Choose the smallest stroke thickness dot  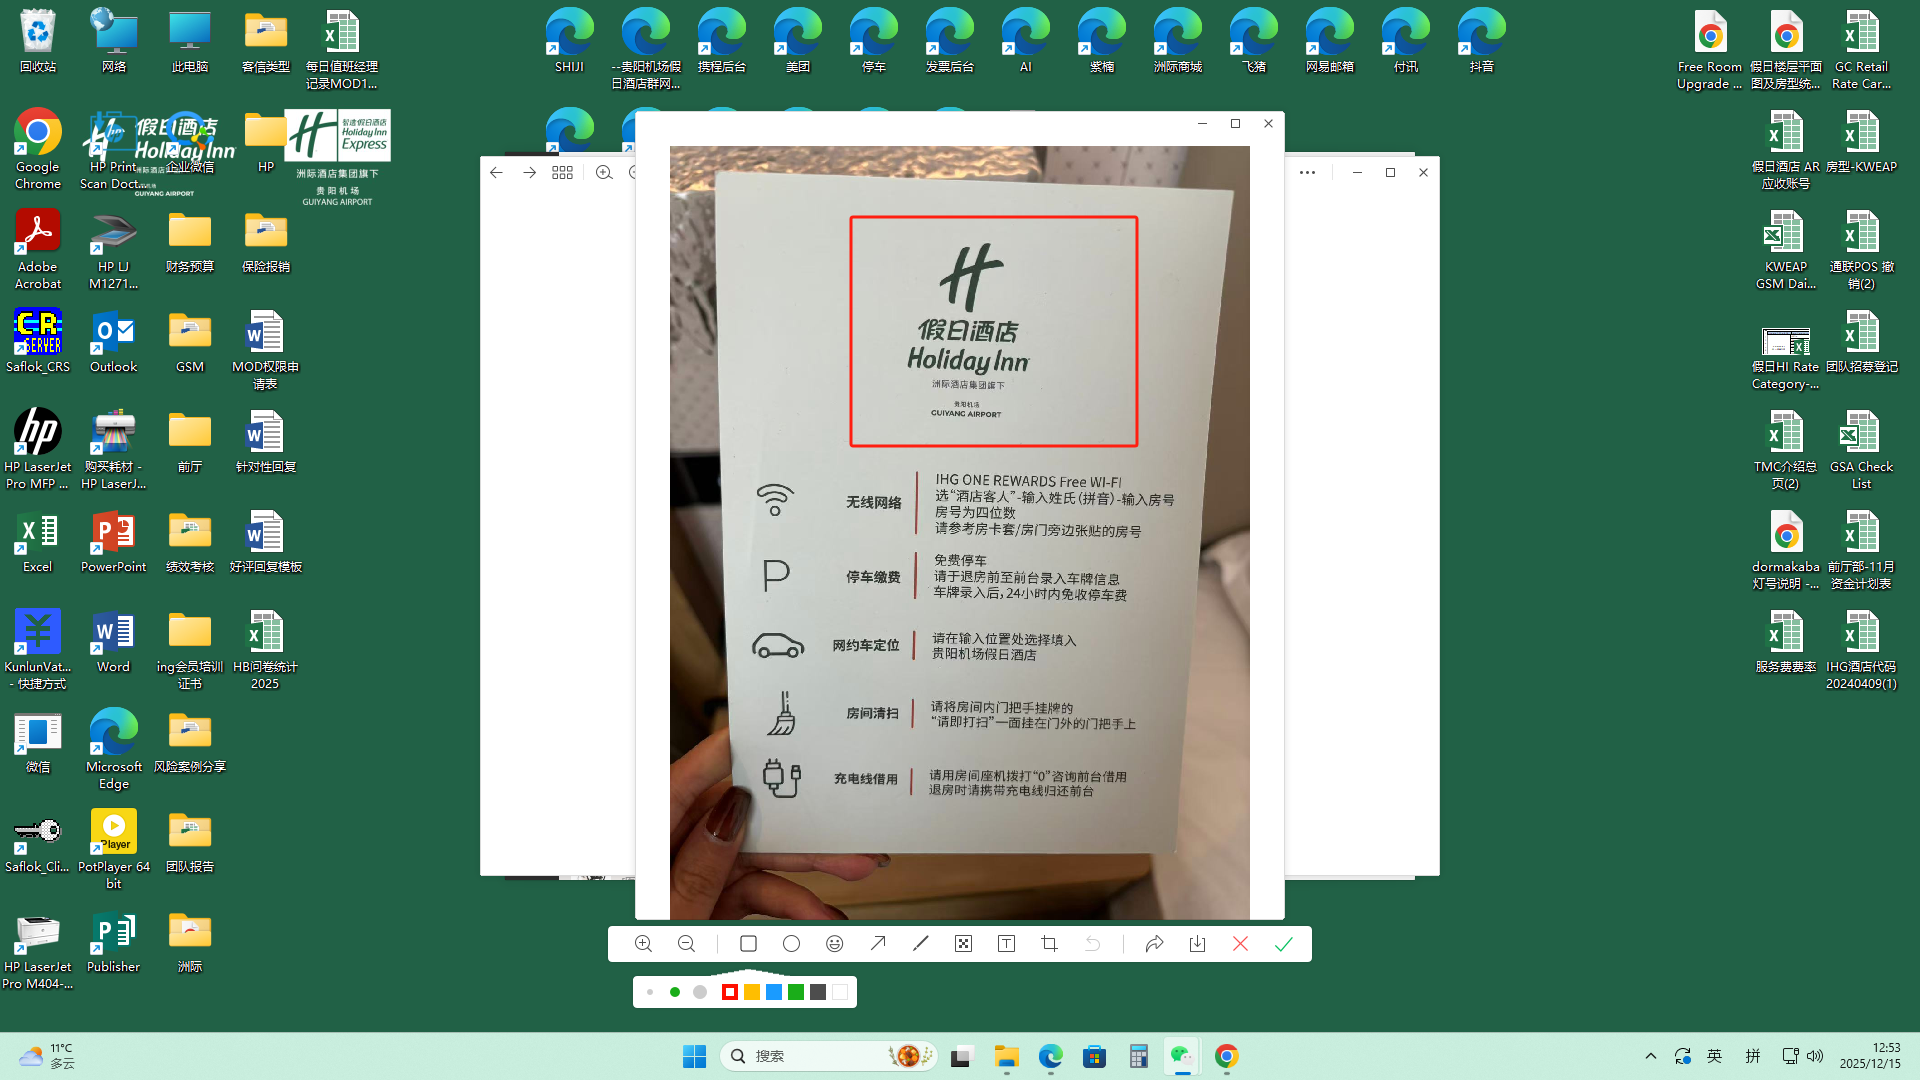[650, 992]
